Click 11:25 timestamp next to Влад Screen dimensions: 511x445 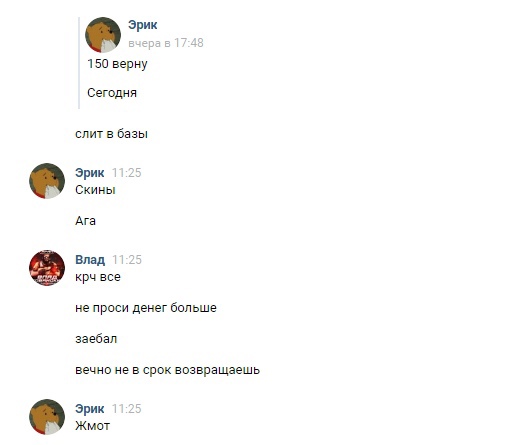pyautogui.click(x=127, y=260)
